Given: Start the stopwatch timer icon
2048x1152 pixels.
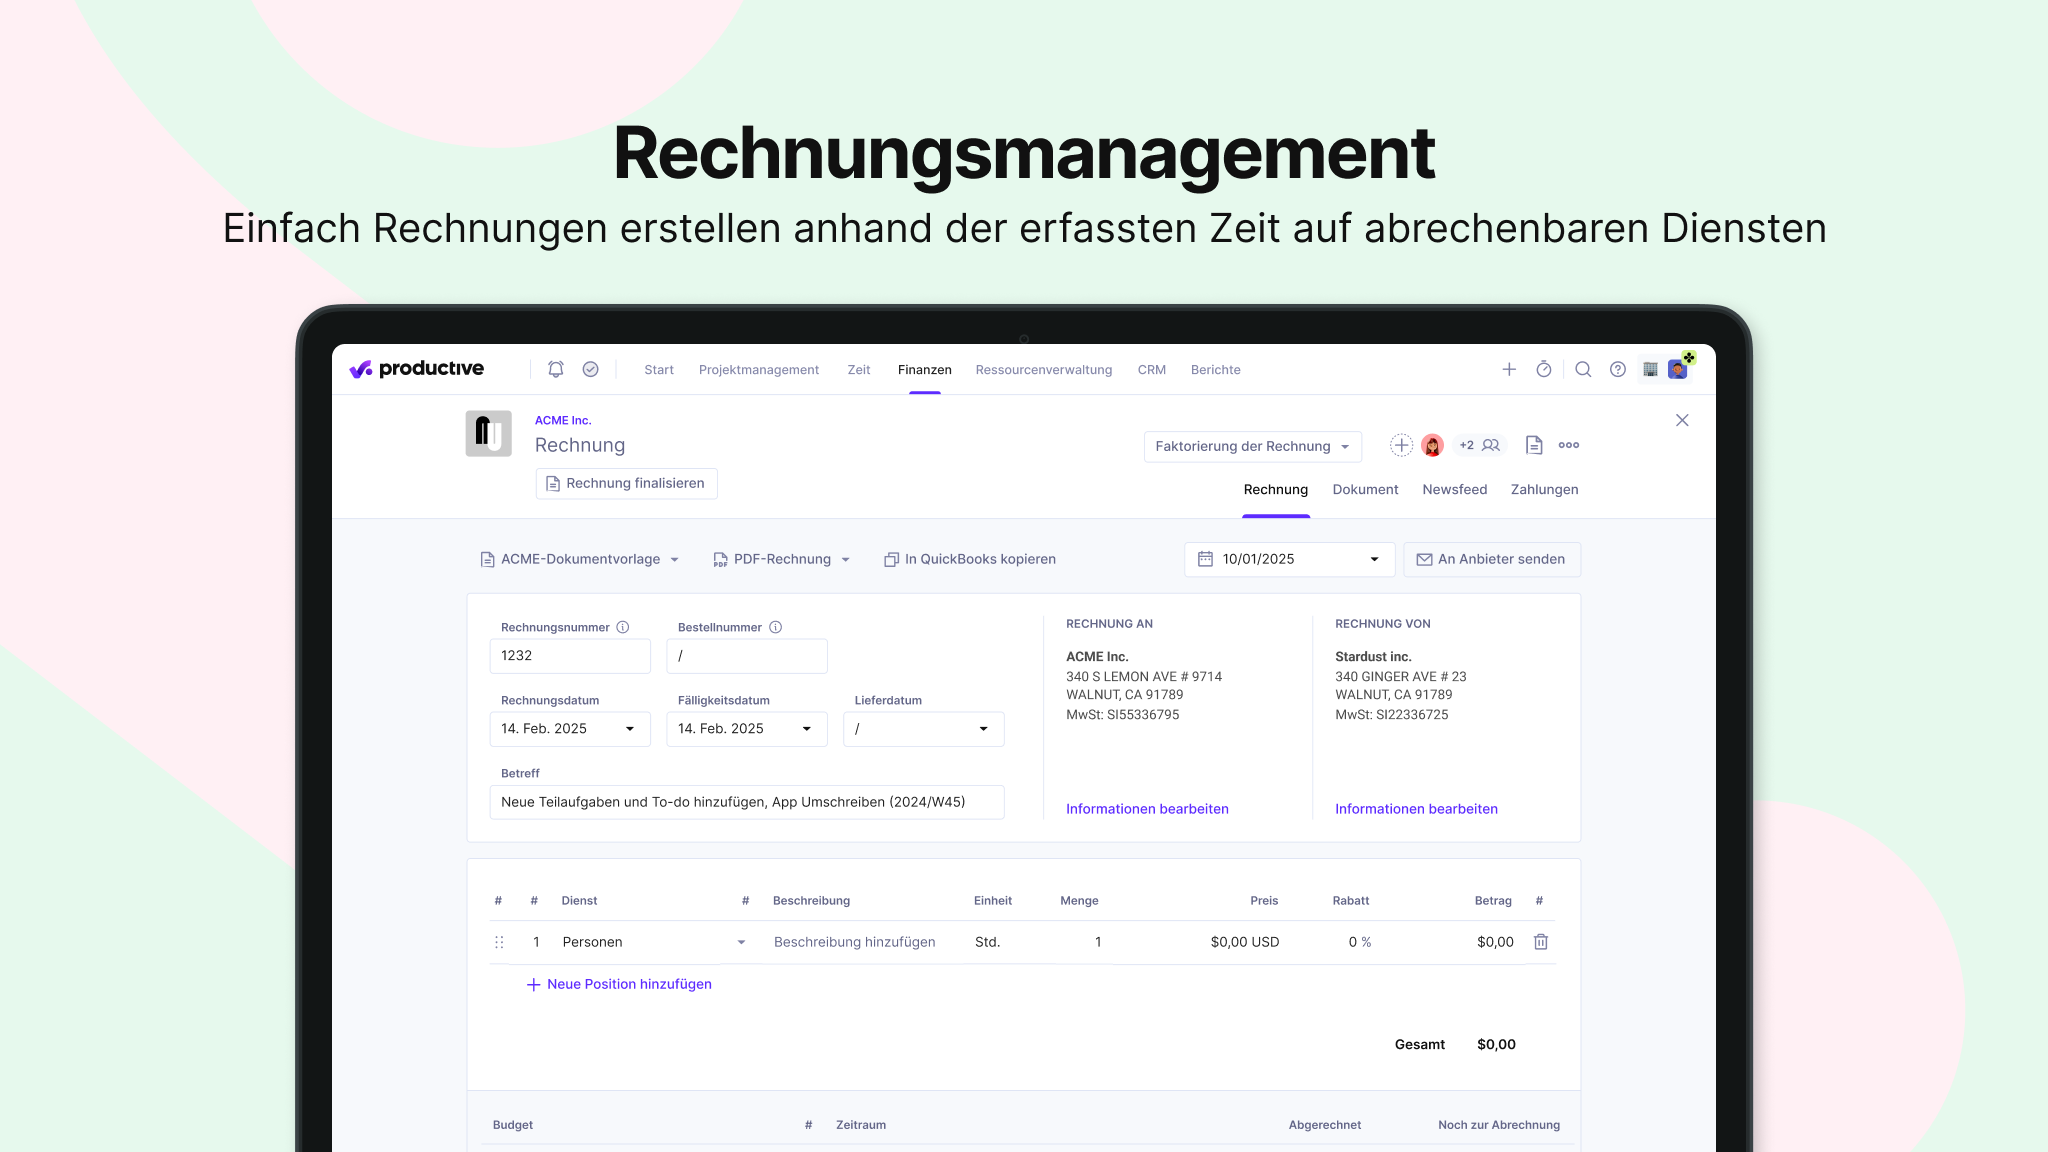Looking at the screenshot, I should pyautogui.click(x=1543, y=369).
